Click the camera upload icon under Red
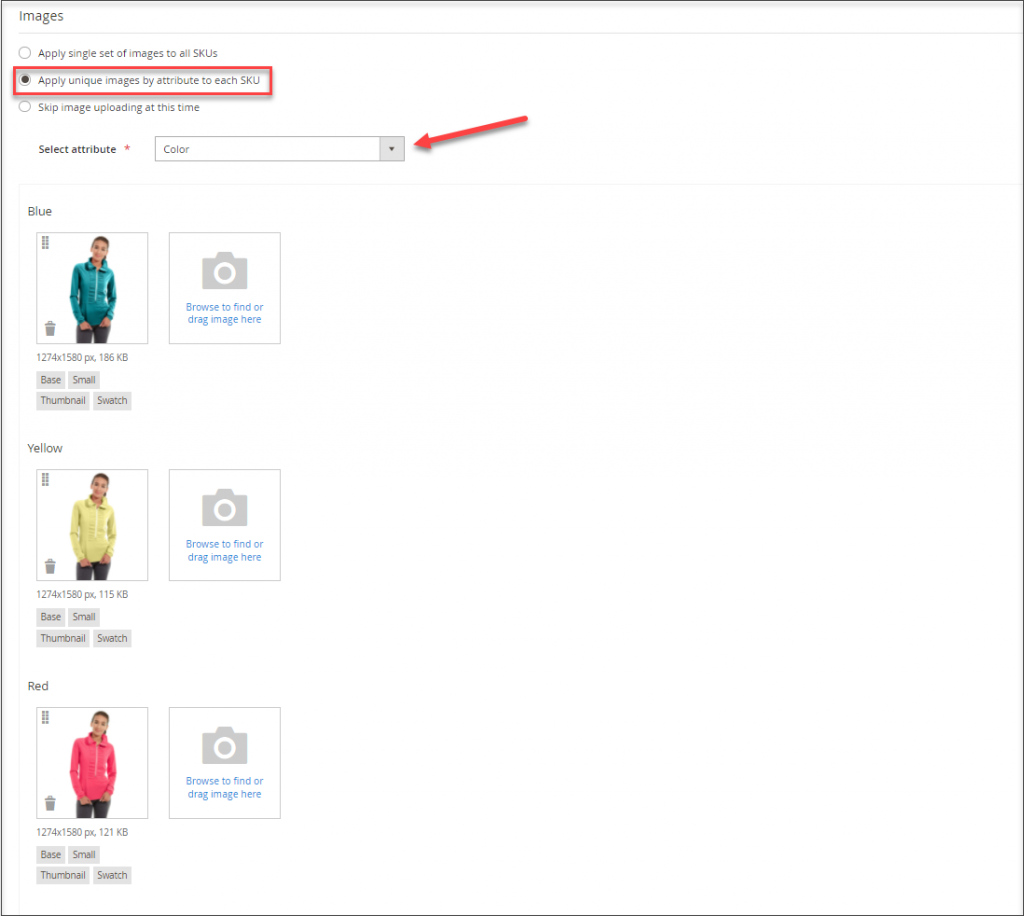Image resolution: width=1024 pixels, height=916 pixels. 224,745
